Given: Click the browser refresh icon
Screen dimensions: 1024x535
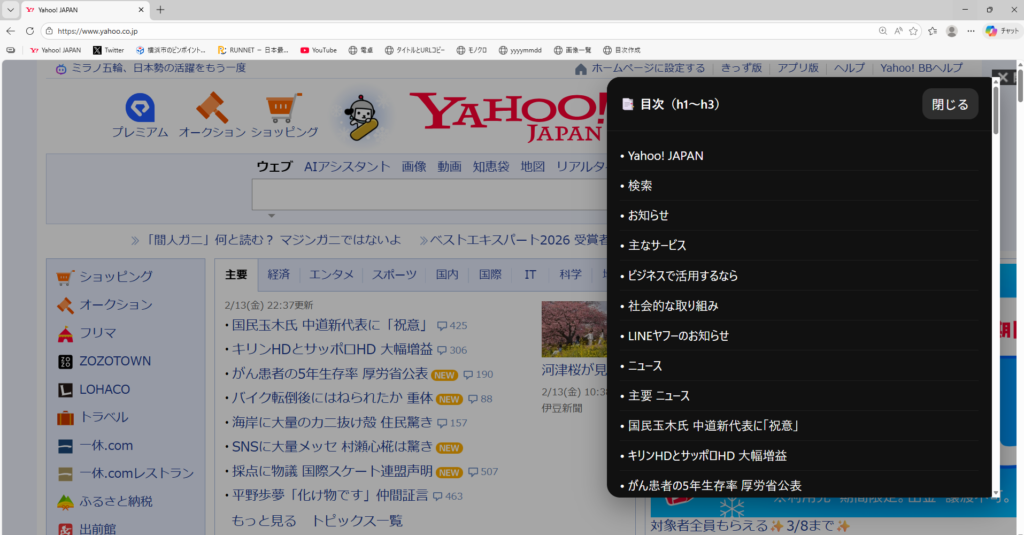Looking at the screenshot, I should pyautogui.click(x=30, y=31).
